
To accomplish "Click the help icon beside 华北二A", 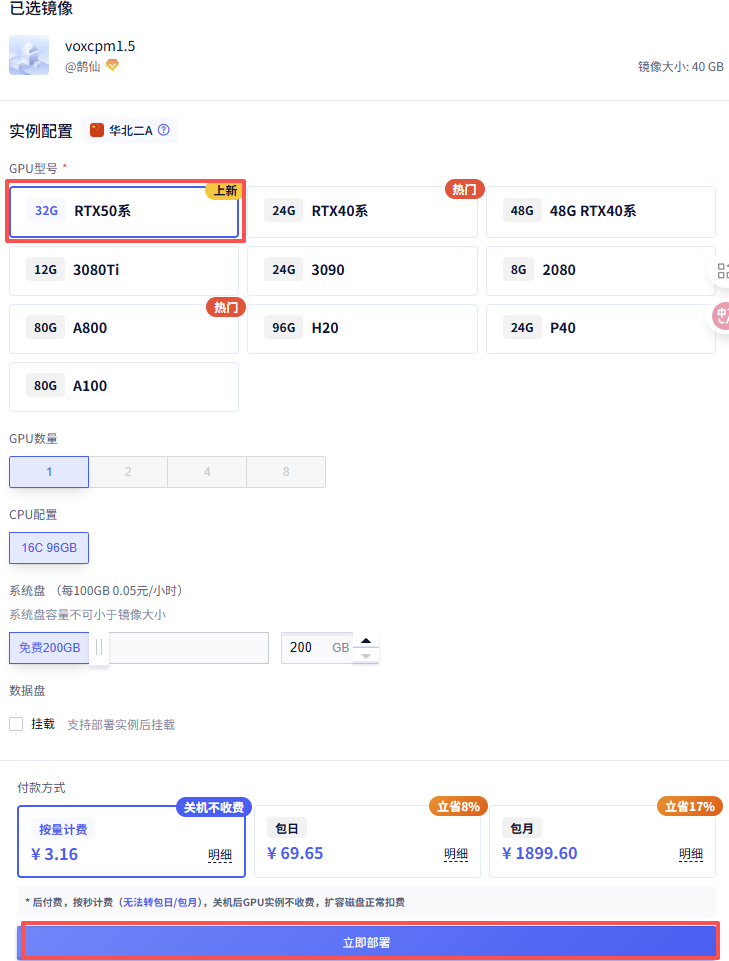I will (164, 130).
